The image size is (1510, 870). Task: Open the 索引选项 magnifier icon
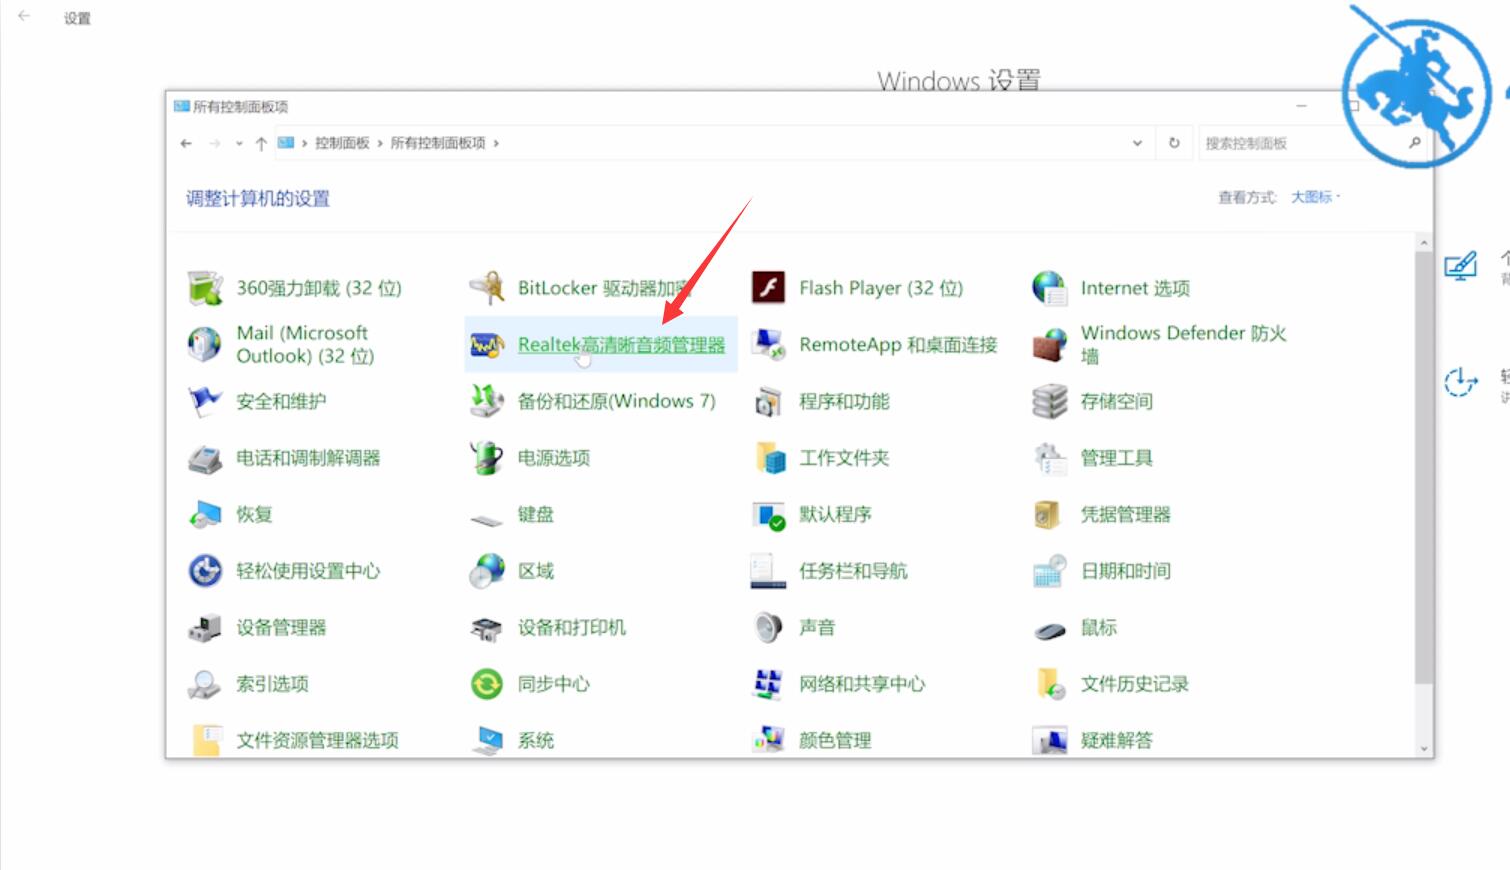coord(205,684)
